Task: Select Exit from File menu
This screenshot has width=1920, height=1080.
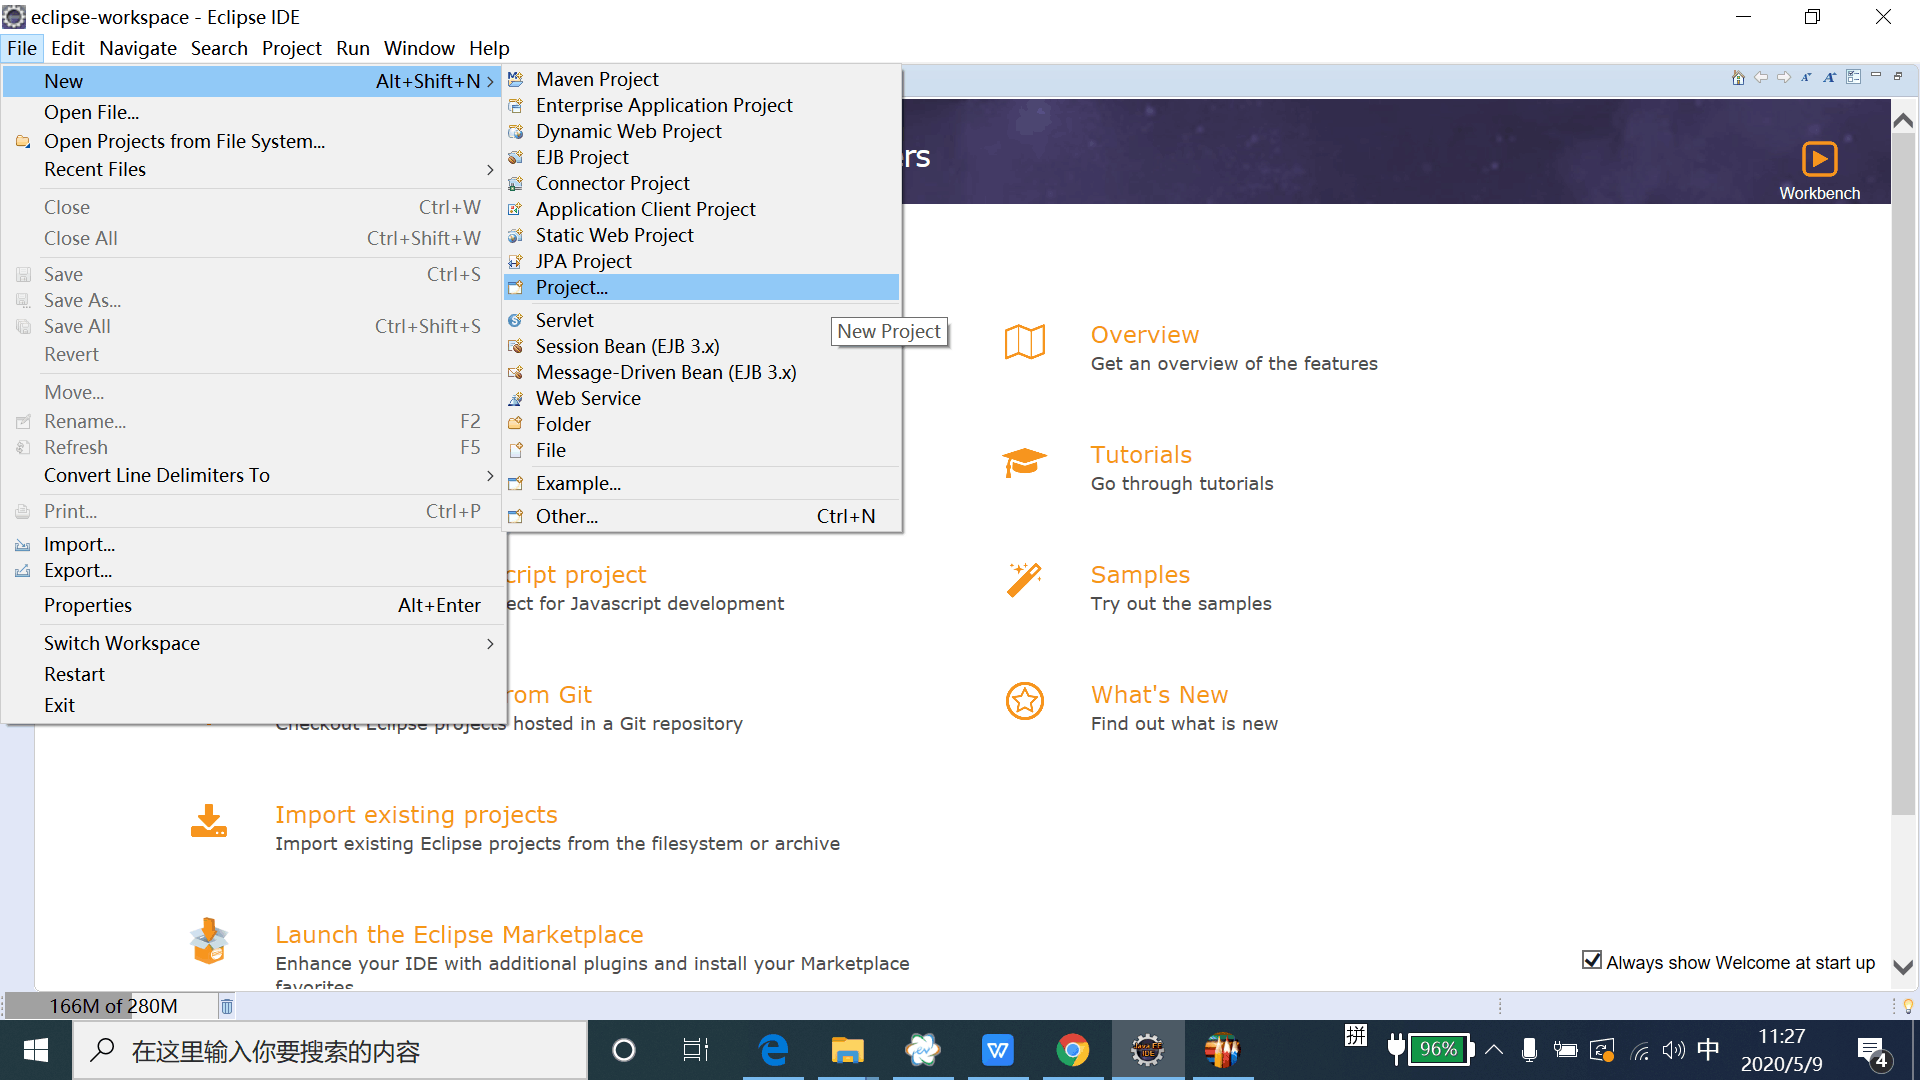Action: [254, 705]
